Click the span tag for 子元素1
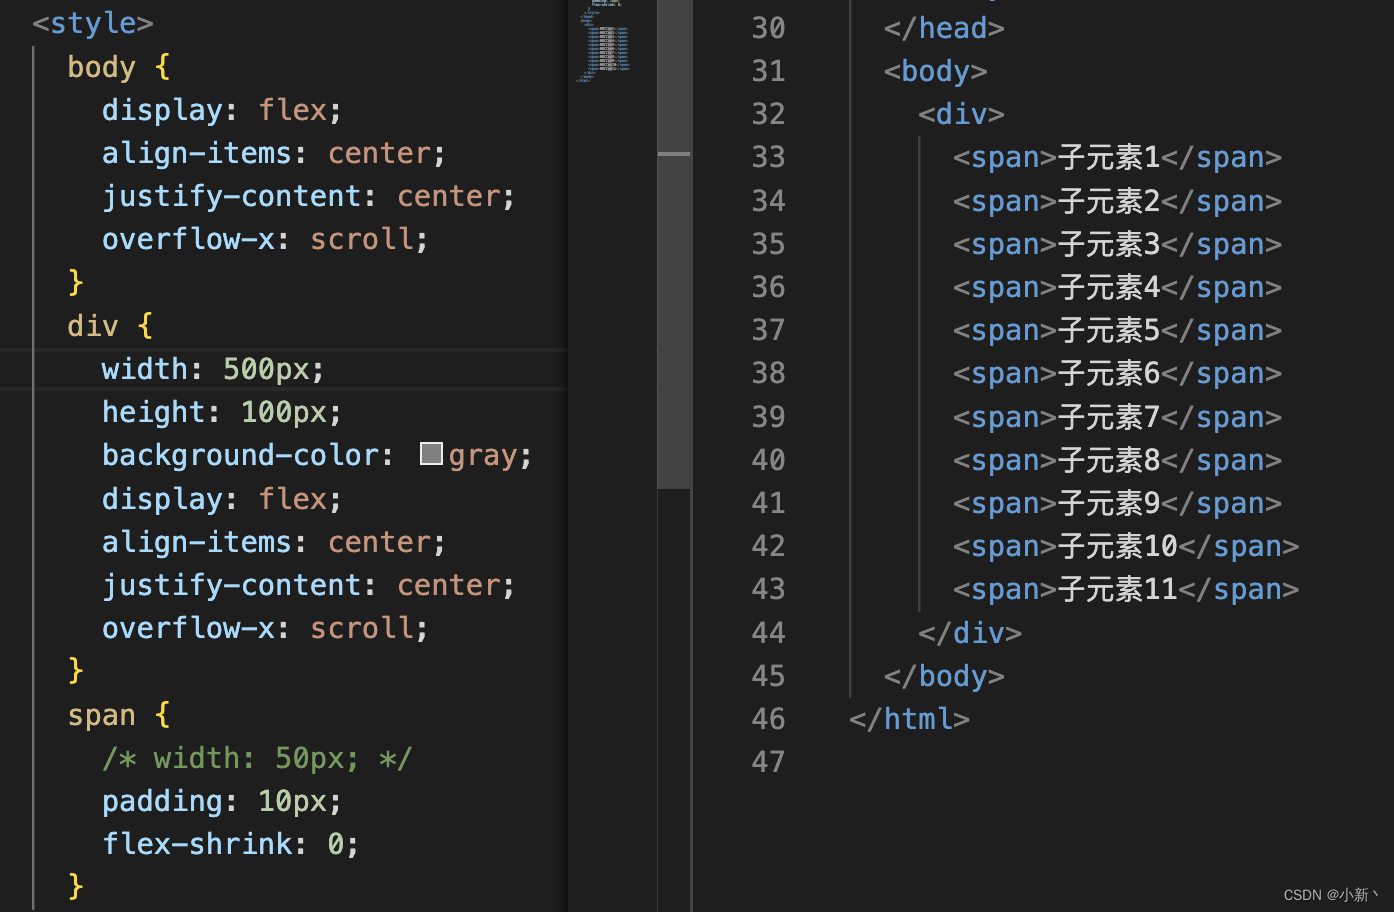The image size is (1394, 912). pyautogui.click(x=1003, y=157)
